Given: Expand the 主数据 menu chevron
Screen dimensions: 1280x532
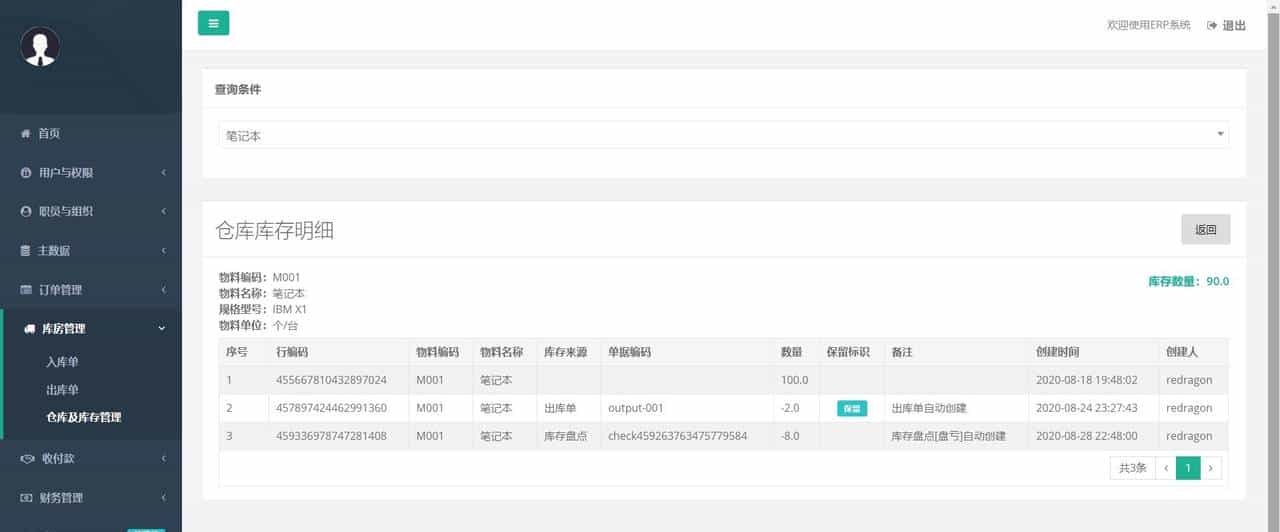Looking at the screenshot, I should [163, 250].
